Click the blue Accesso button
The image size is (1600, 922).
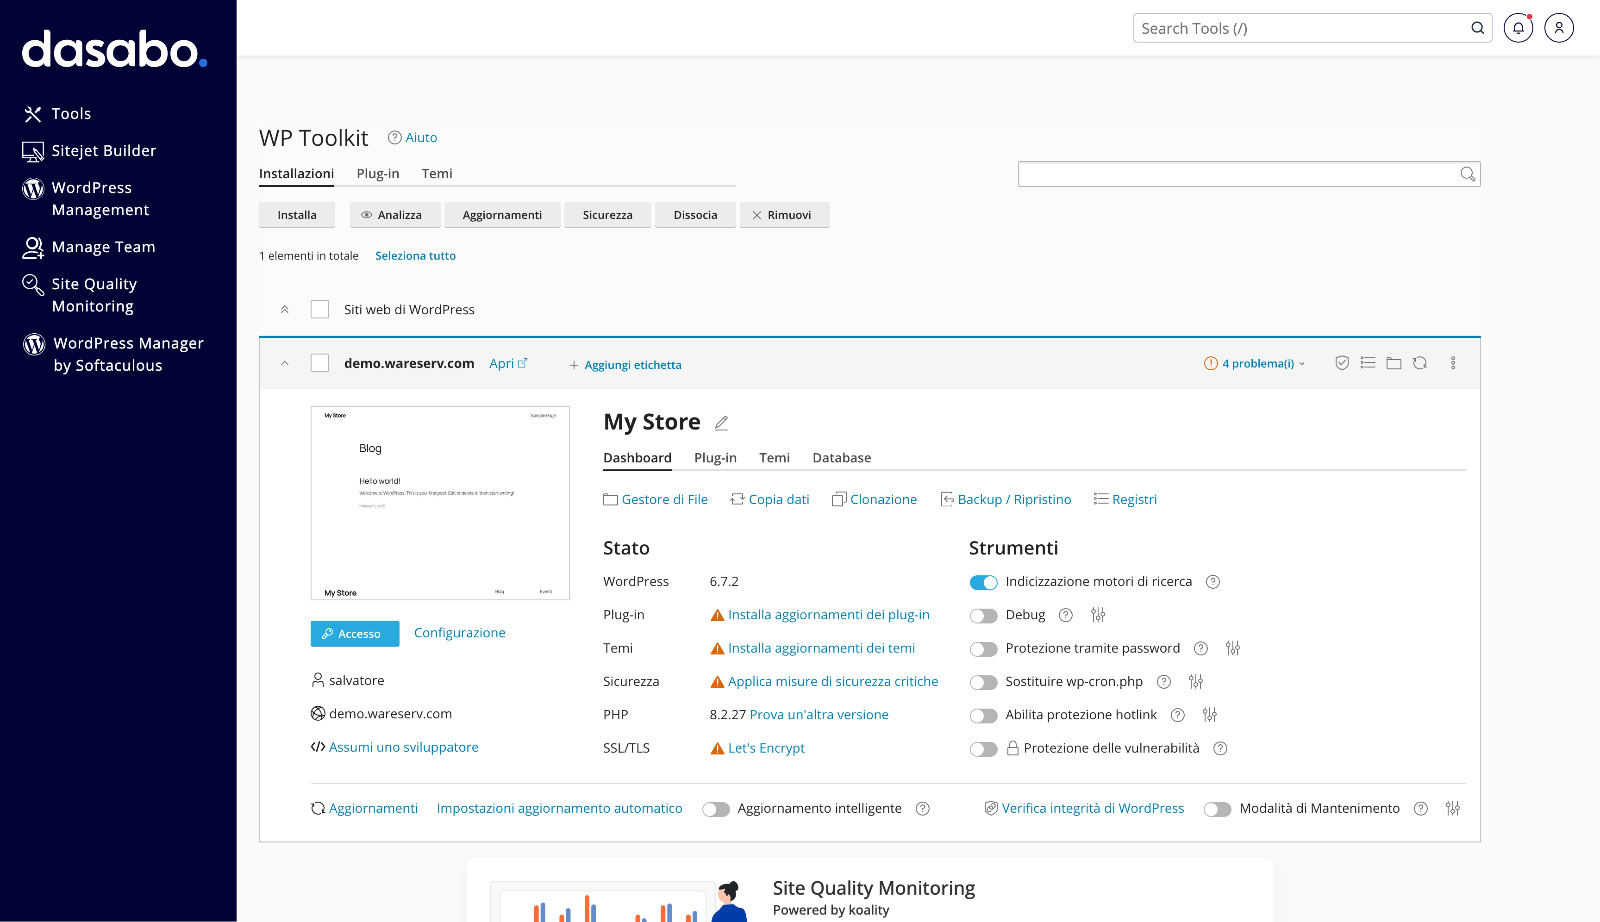[x=355, y=634]
